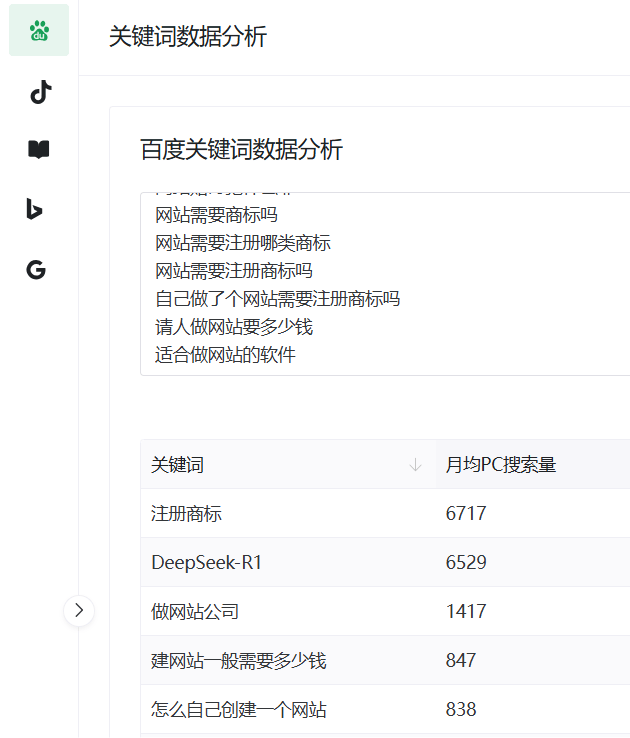Select the line 网站需要注册商标吗

[234, 271]
